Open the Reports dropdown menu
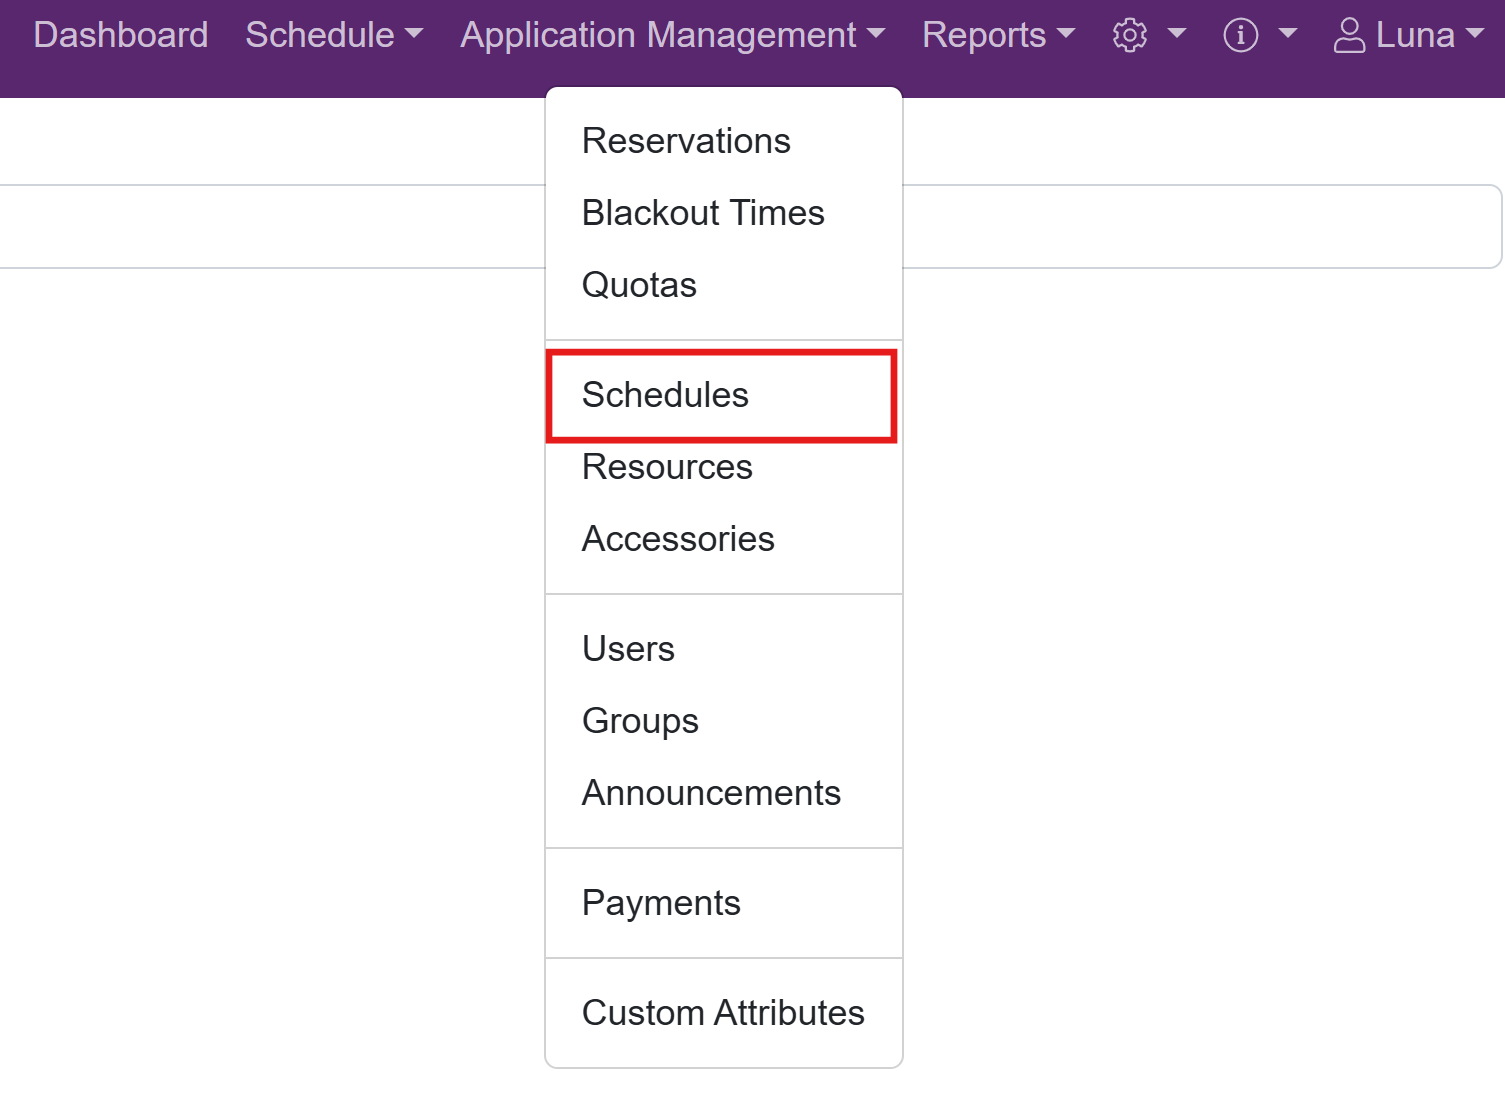The image size is (1505, 1093). [998, 35]
